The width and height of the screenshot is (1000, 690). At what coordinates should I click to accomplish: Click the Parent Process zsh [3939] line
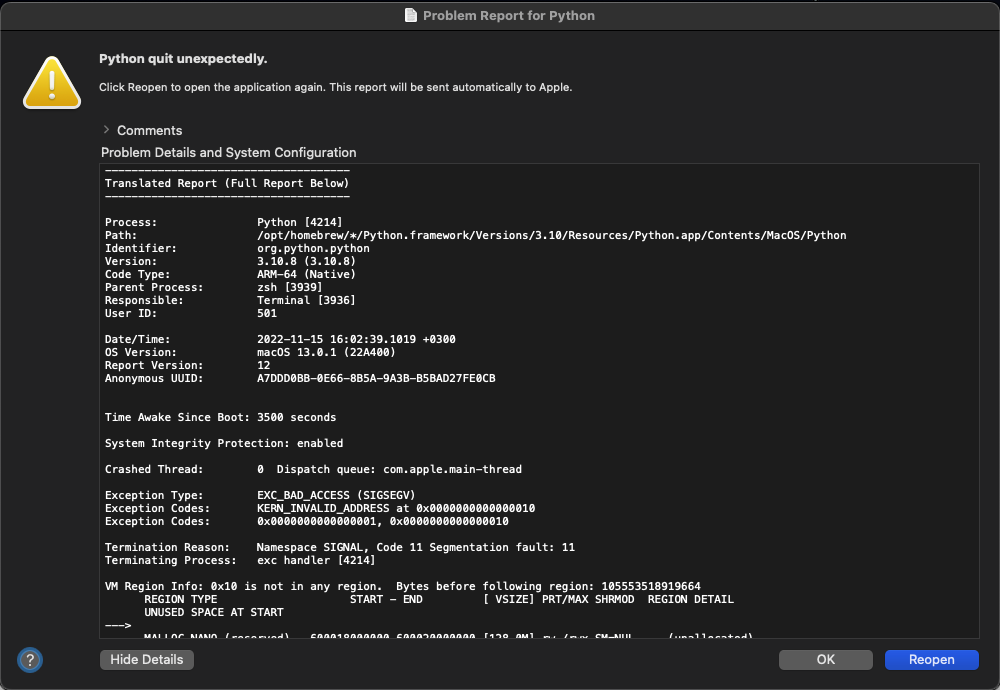(290, 288)
